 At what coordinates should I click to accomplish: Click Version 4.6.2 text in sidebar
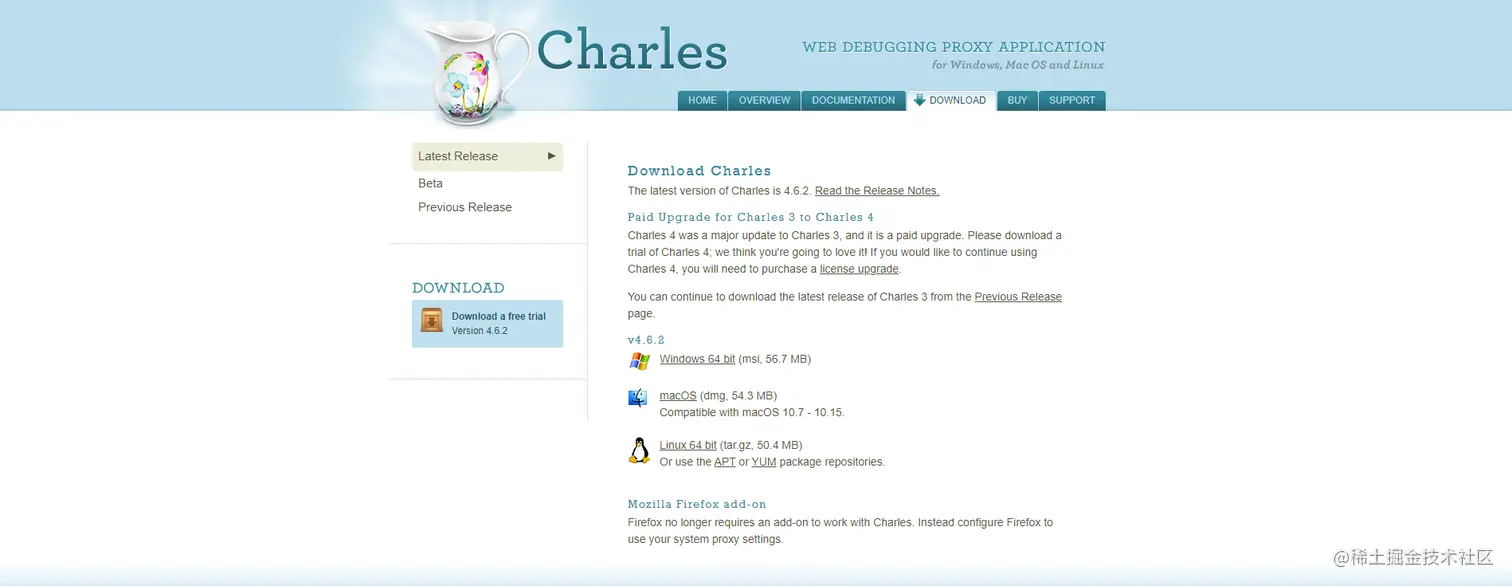tap(480, 331)
